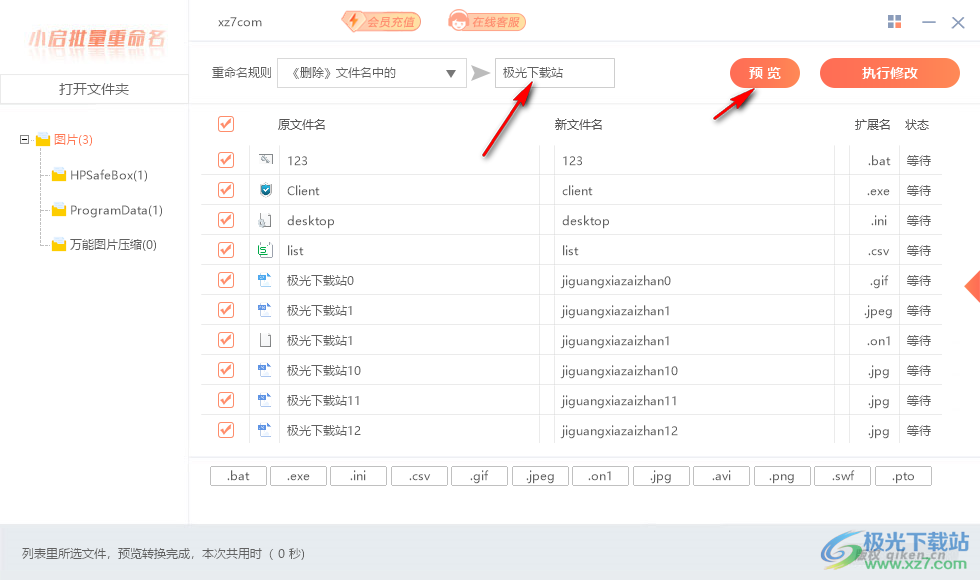The height and width of the screenshot is (580, 980).
Task: Filter by the .png extension button
Action: click(782, 476)
